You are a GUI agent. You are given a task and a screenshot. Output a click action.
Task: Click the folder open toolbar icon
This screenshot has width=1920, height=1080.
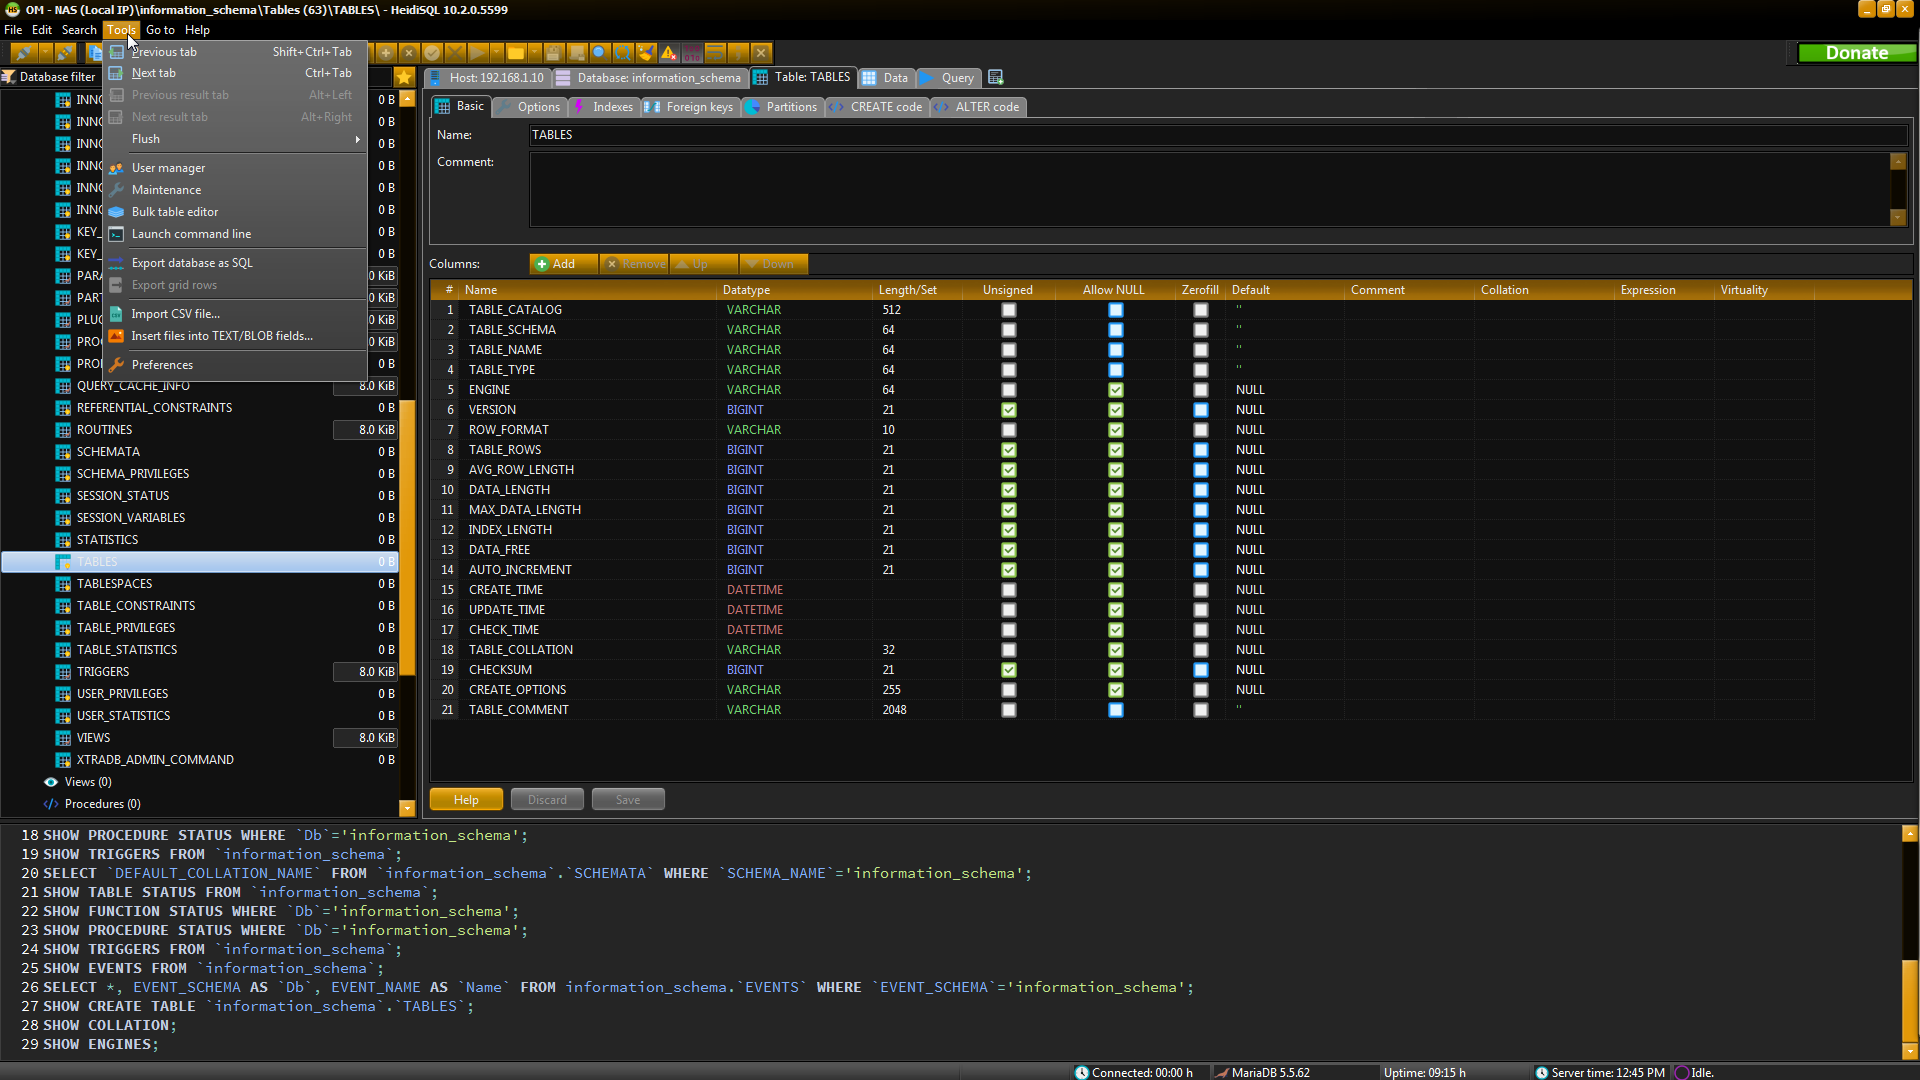[516, 53]
